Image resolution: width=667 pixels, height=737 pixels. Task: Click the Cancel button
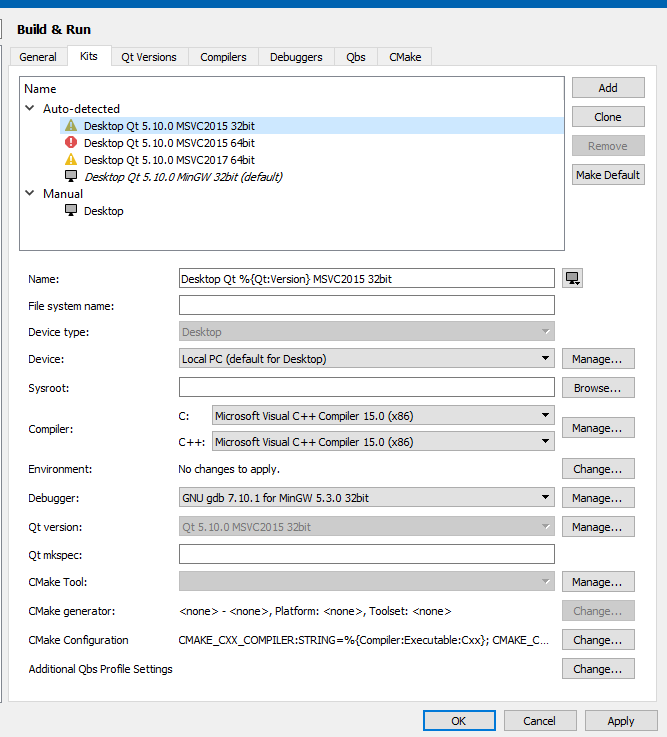coord(540,721)
